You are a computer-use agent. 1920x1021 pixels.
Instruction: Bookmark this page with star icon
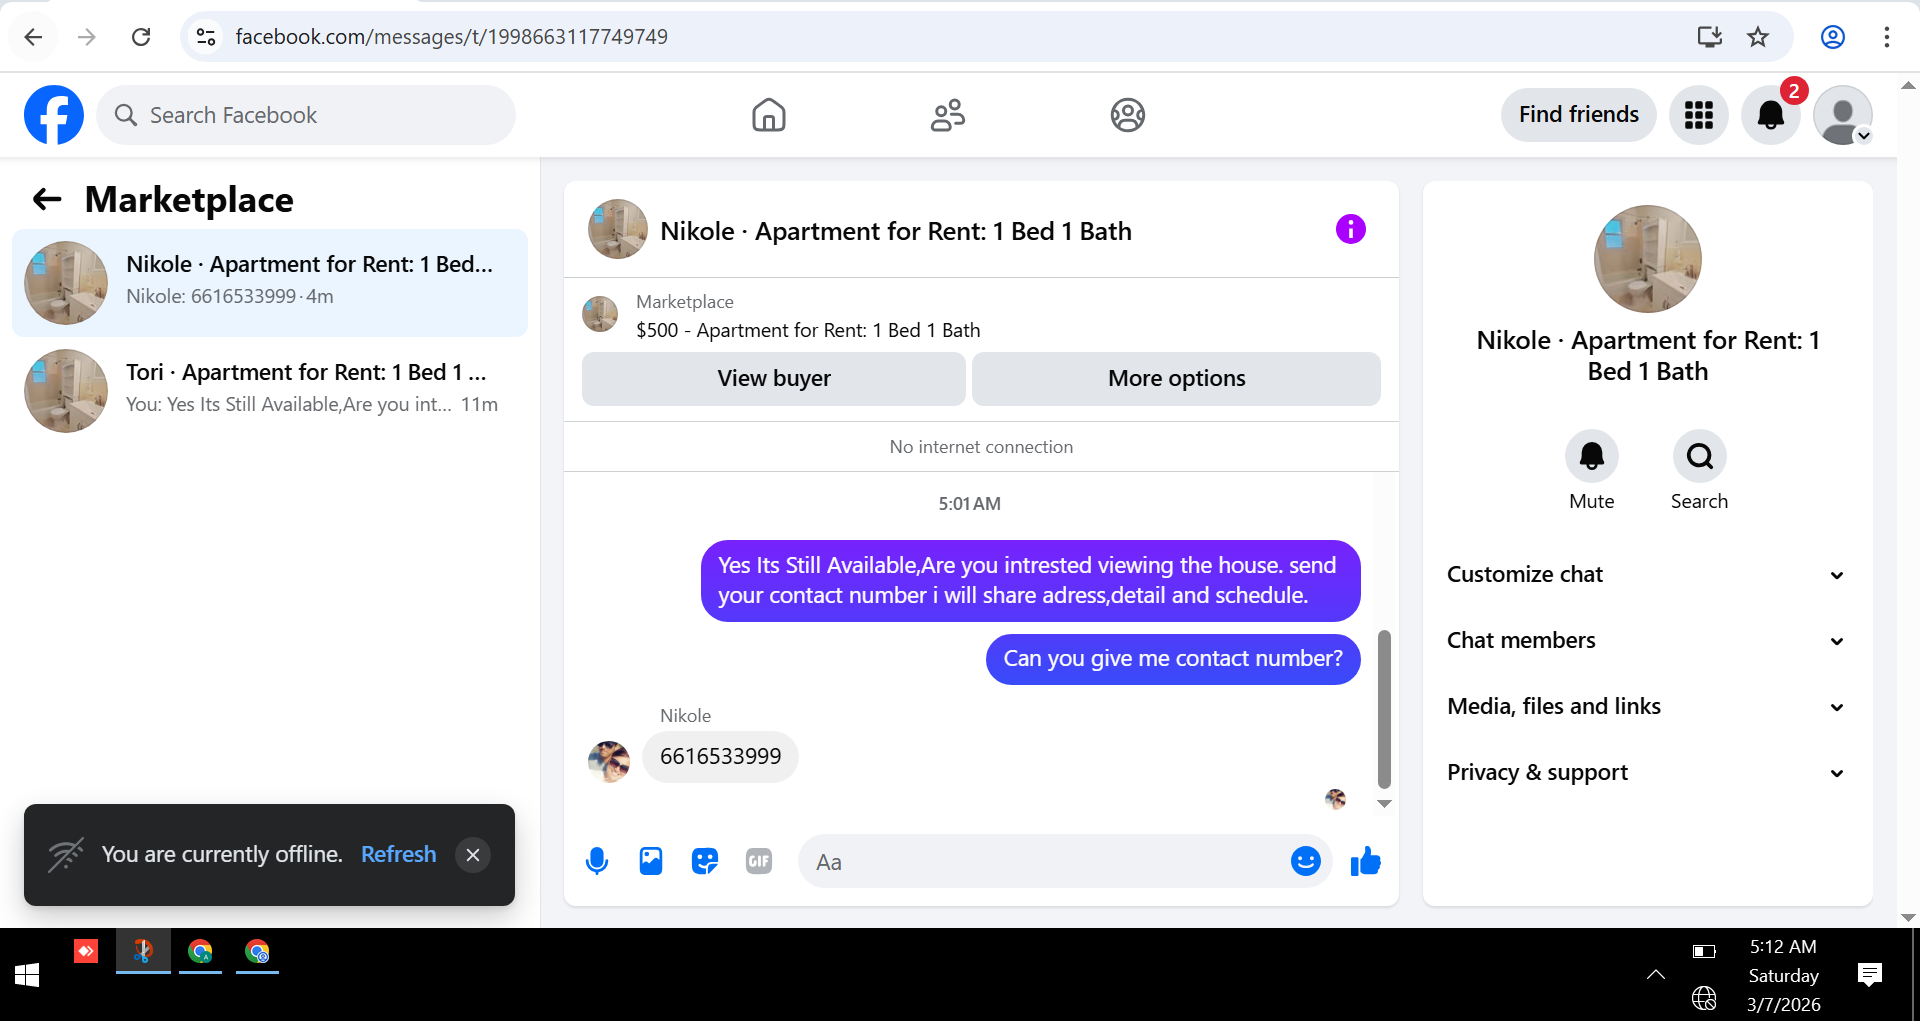pyautogui.click(x=1758, y=37)
